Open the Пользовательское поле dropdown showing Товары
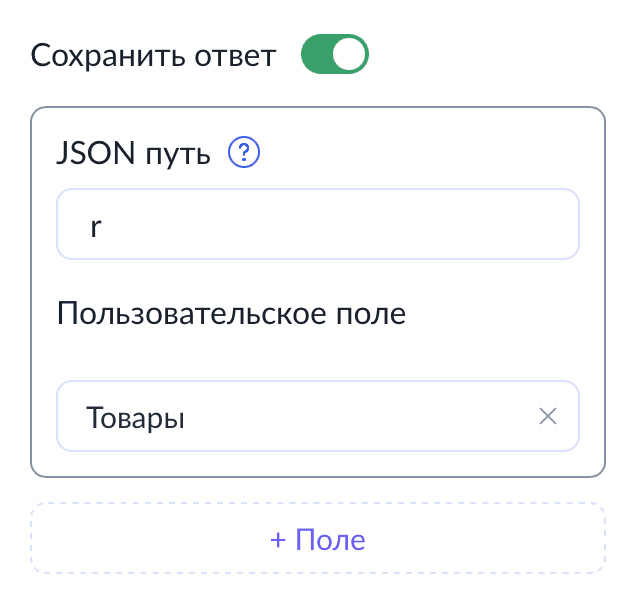Screen dimensions: 630x614 [x=317, y=416]
